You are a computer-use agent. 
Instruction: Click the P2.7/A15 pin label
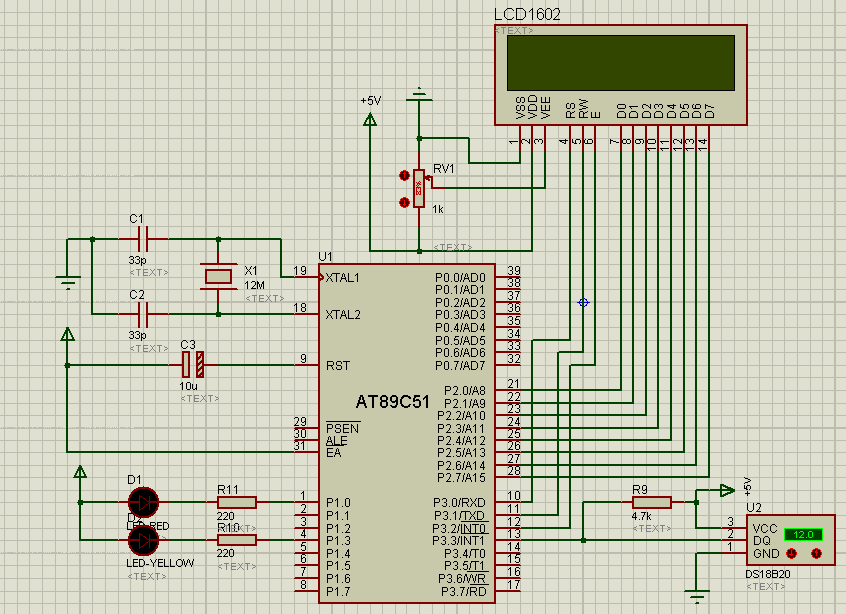461,477
